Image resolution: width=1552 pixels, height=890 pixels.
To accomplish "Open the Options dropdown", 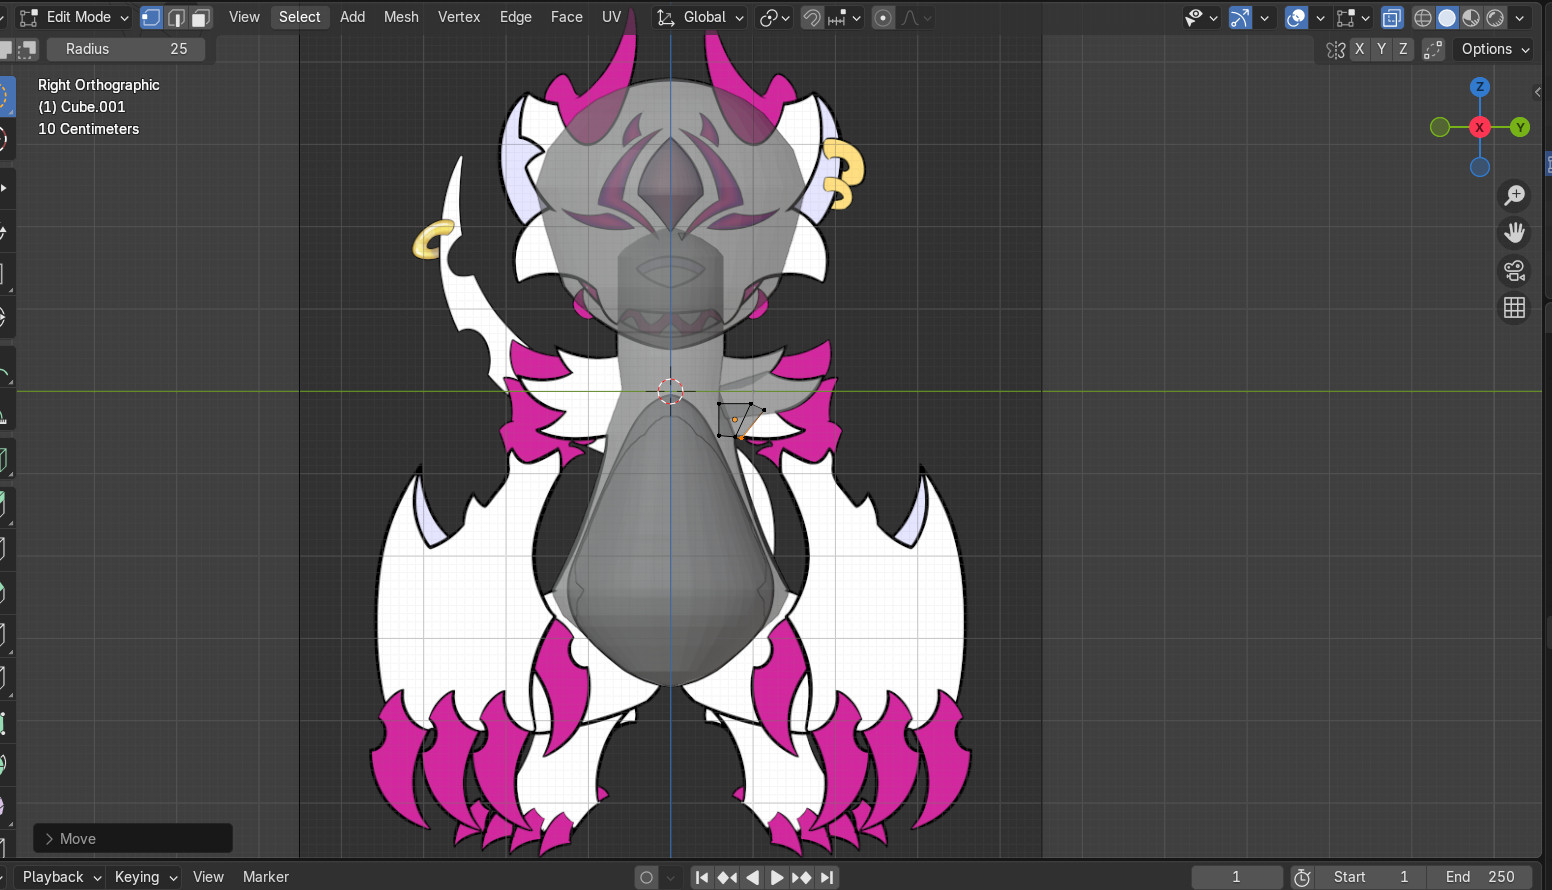I will pyautogui.click(x=1494, y=49).
